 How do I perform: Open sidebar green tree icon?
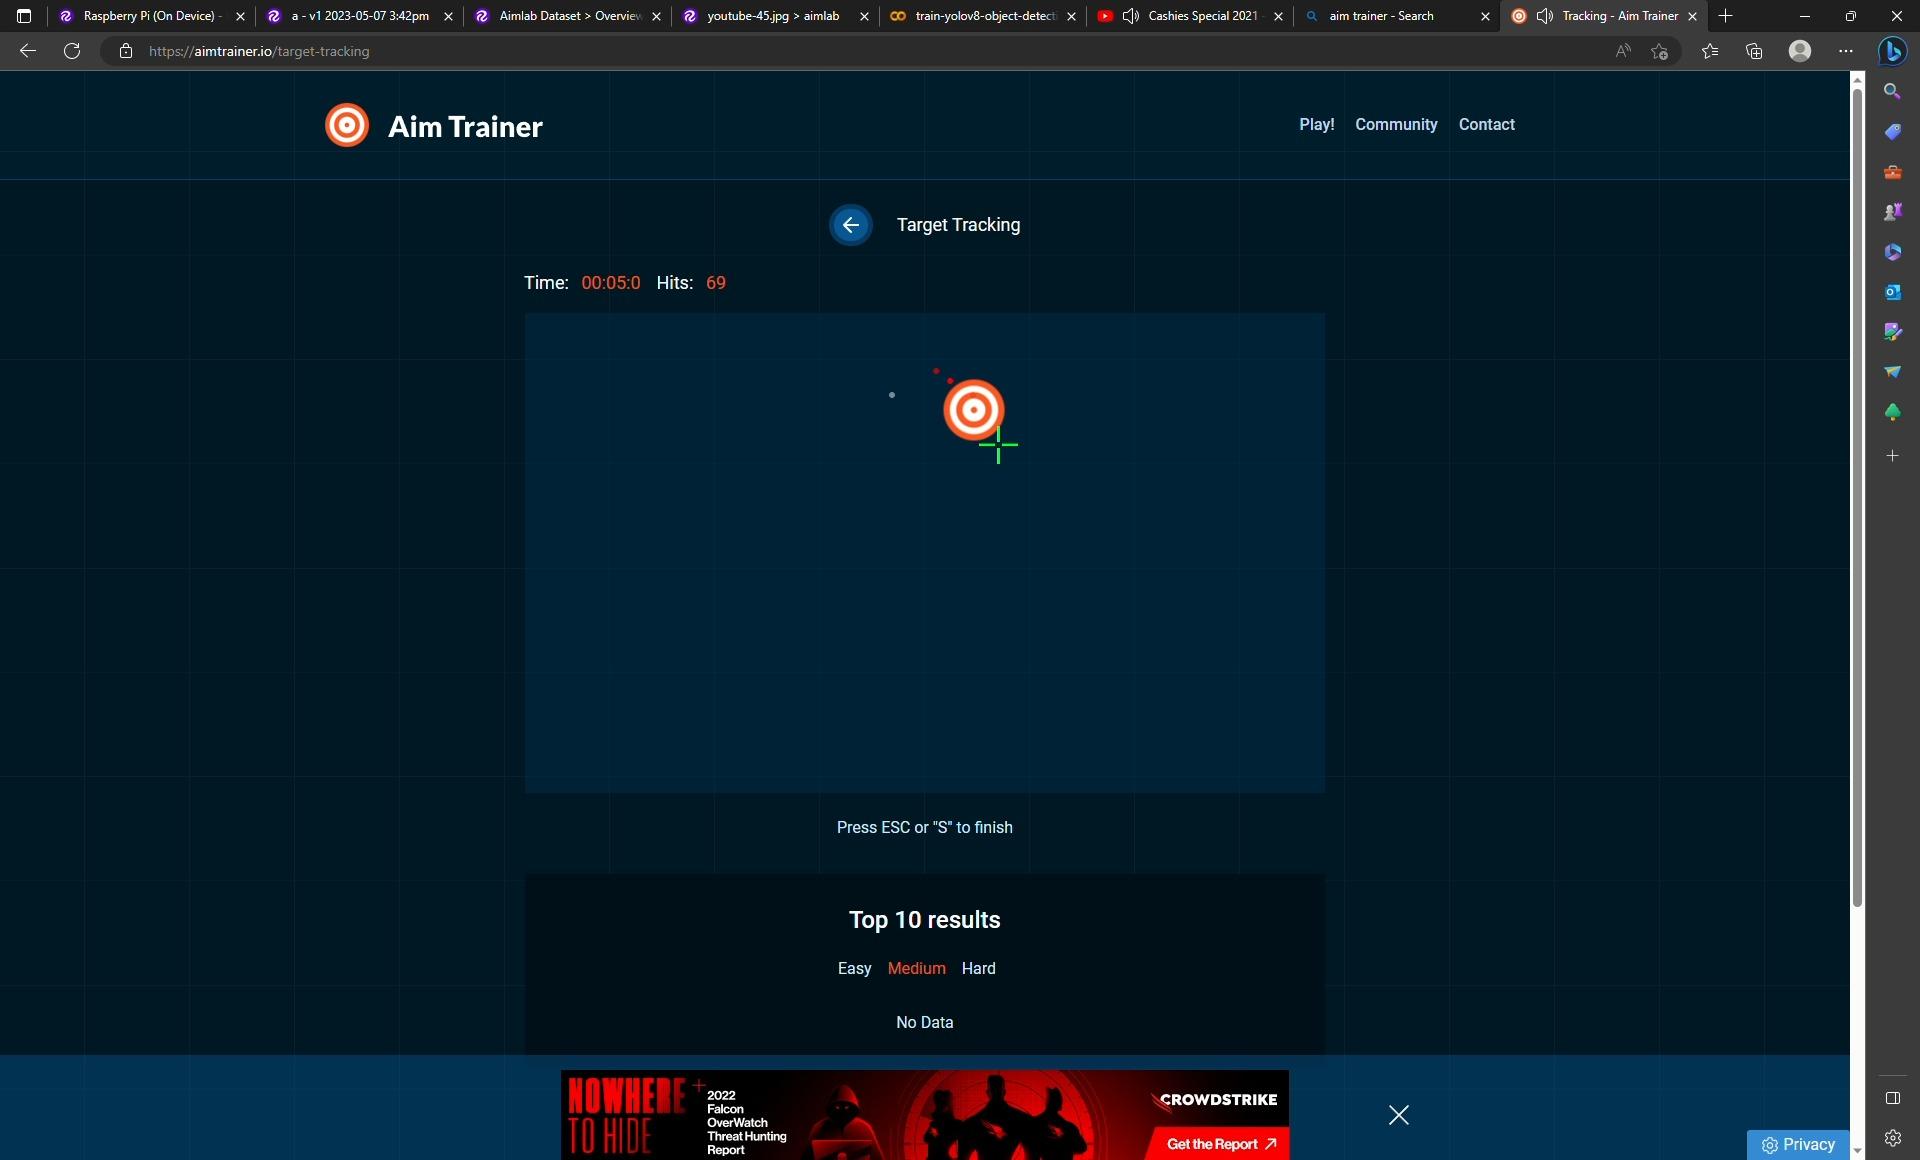click(x=1892, y=412)
